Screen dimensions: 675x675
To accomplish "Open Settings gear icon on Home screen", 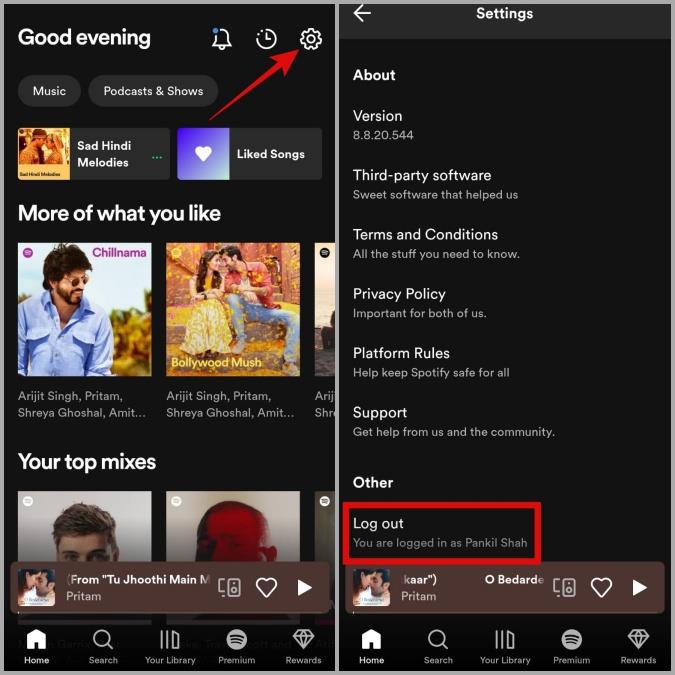I will click(310, 39).
